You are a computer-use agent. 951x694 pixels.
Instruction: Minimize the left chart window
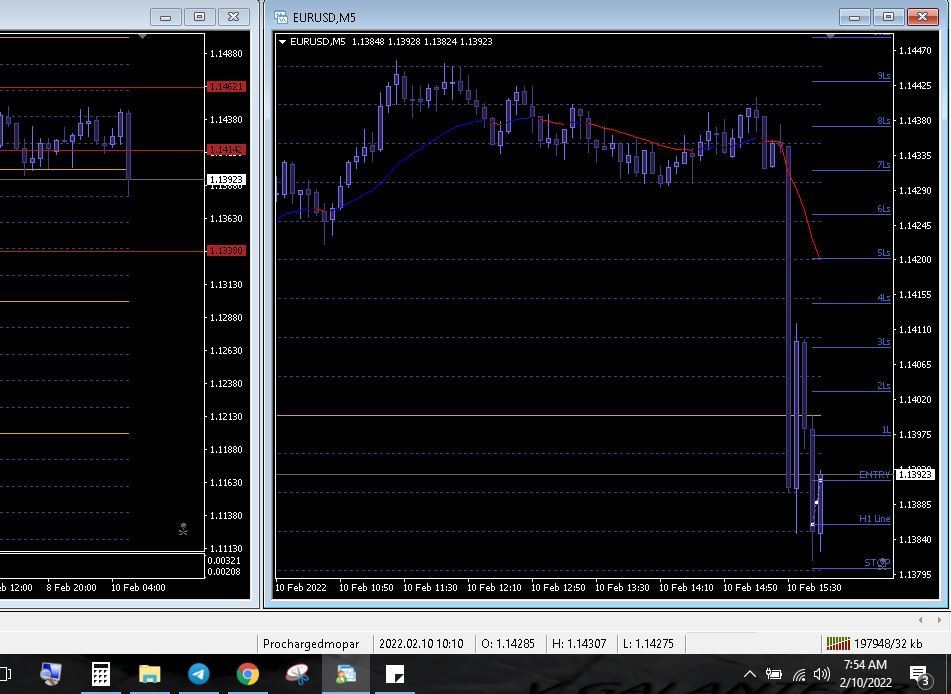[165, 17]
